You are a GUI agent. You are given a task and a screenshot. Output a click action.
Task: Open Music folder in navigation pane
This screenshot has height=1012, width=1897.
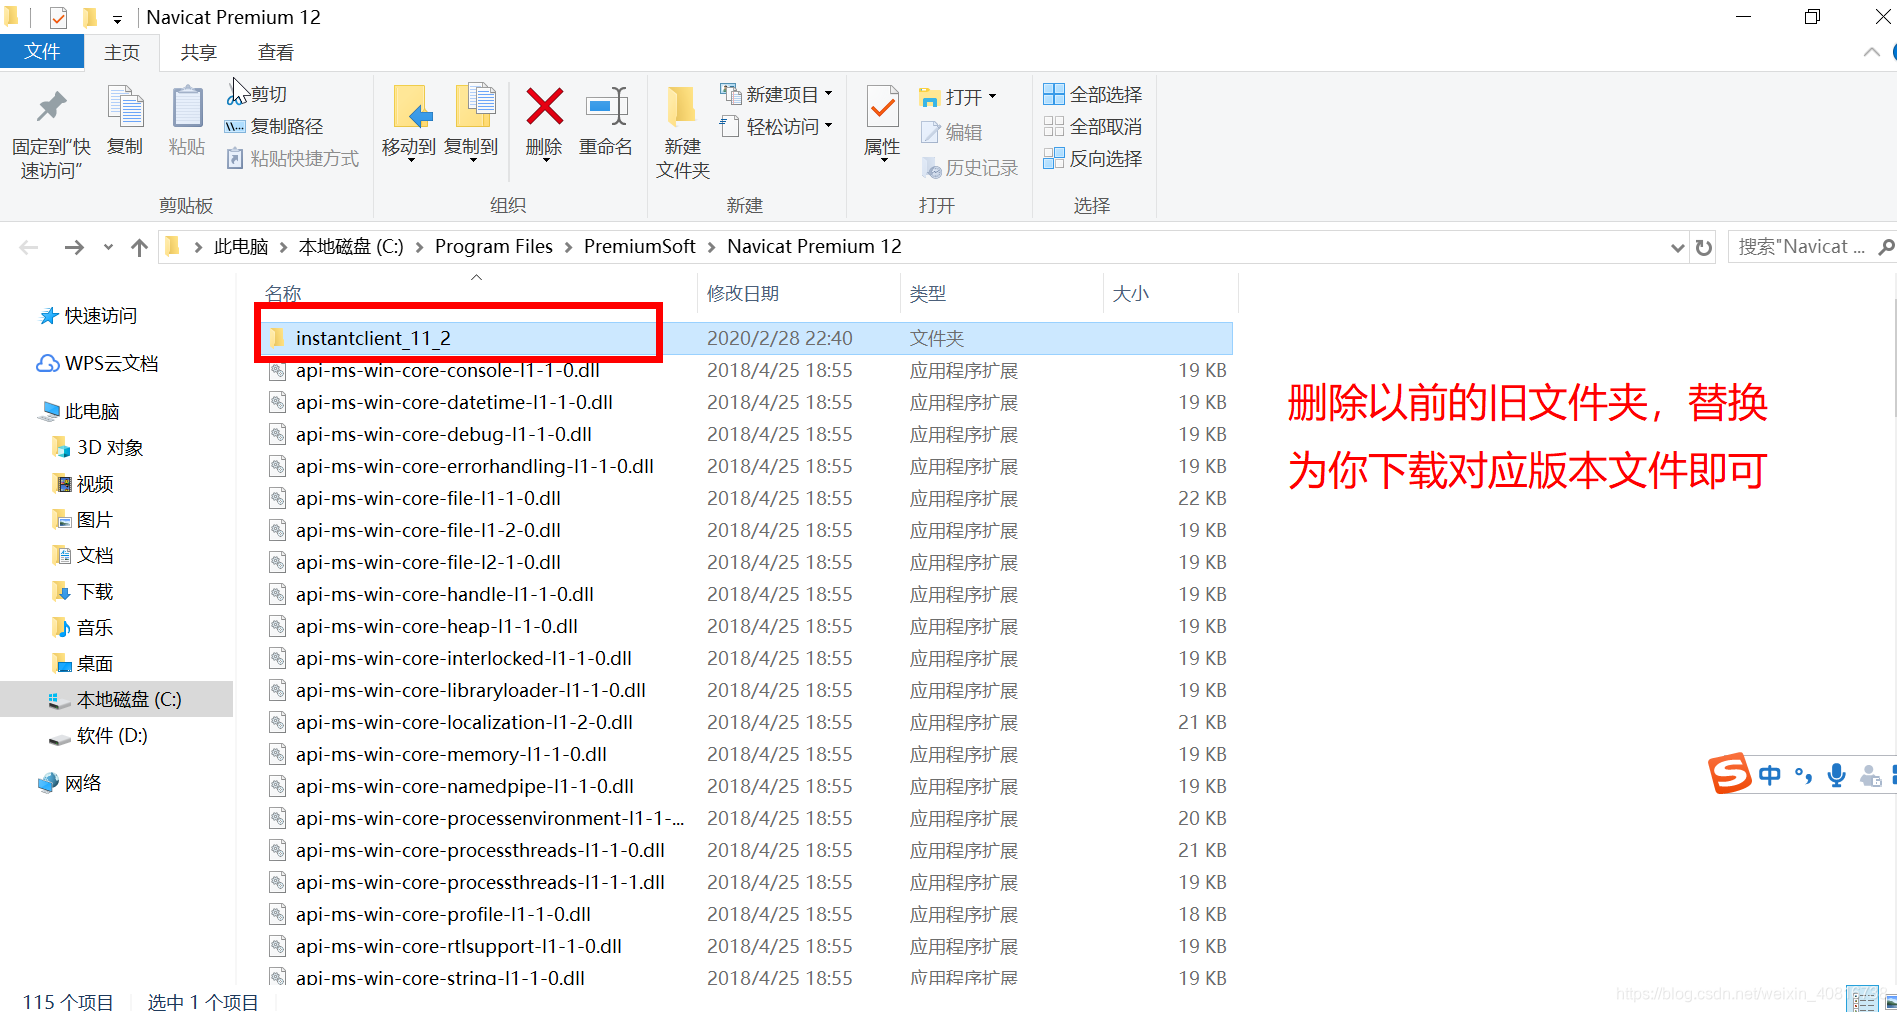[x=83, y=628]
